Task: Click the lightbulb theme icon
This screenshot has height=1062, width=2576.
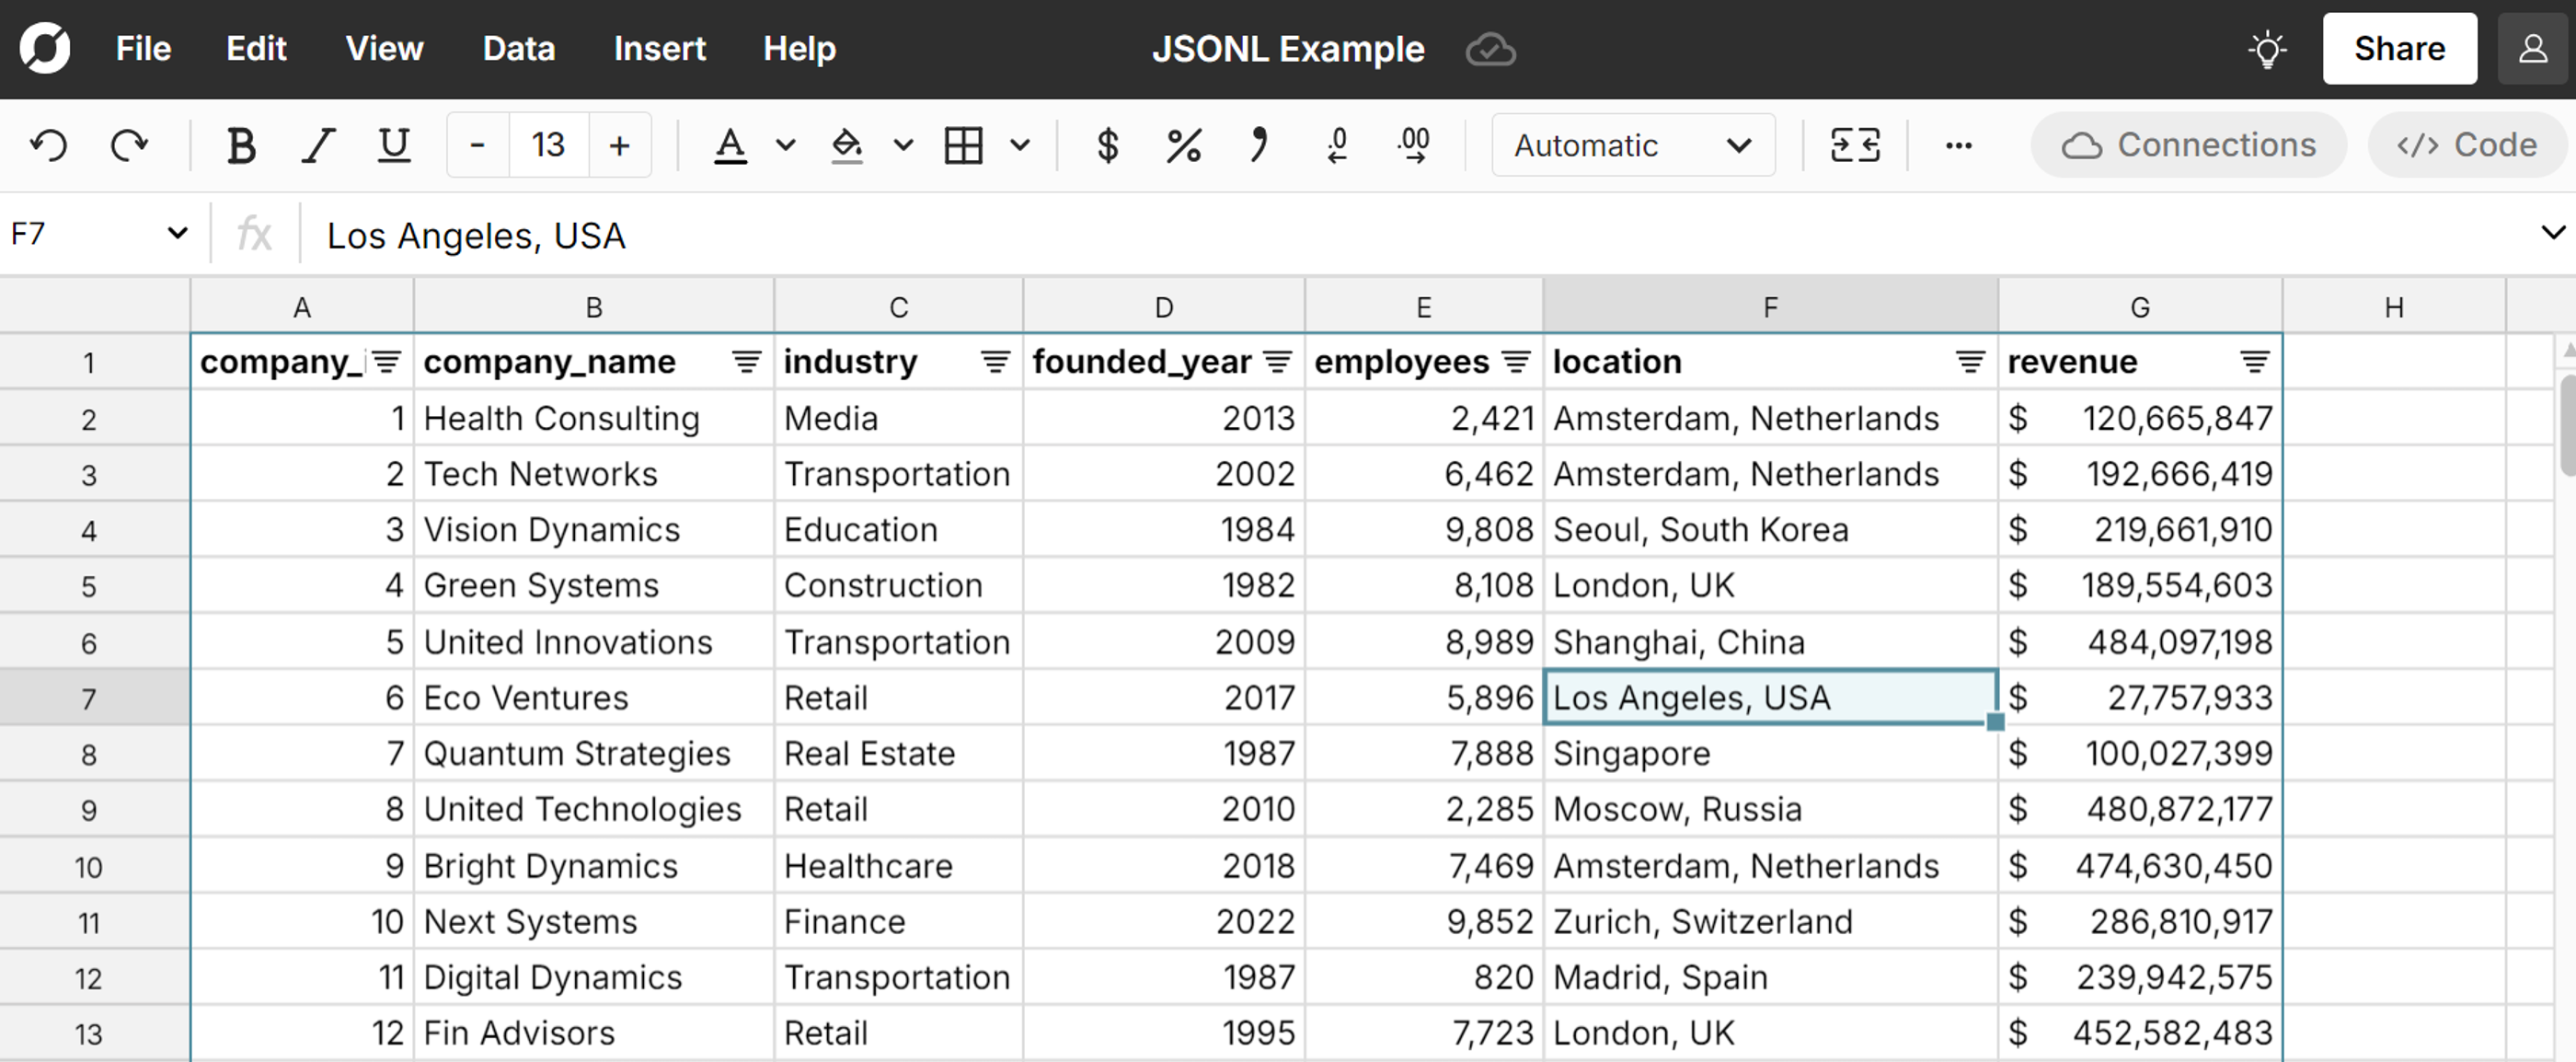Action: (x=2267, y=49)
